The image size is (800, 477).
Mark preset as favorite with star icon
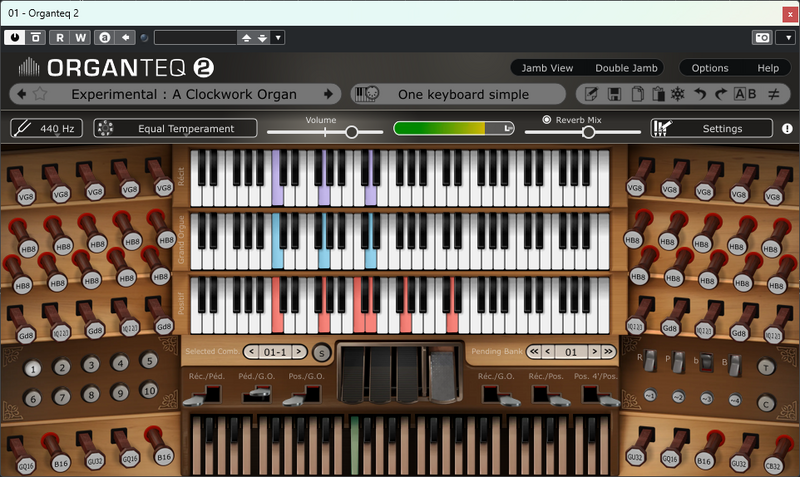coord(40,94)
